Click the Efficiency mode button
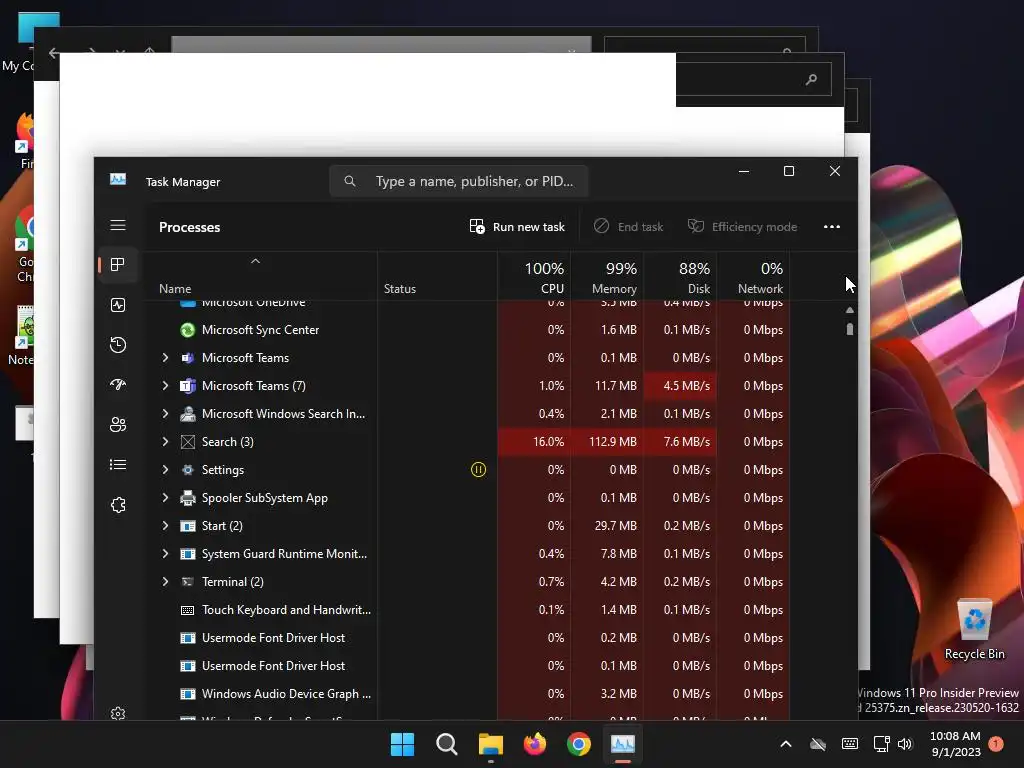Screen dimensions: 1024x768 click(743, 227)
